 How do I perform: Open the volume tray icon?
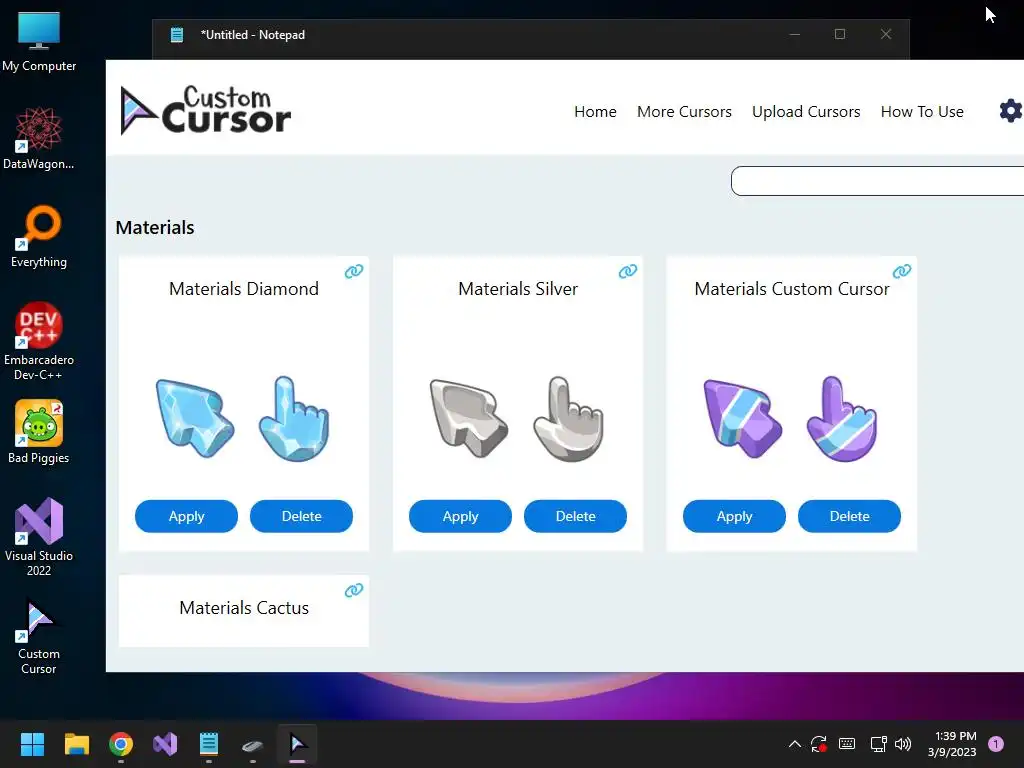903,744
